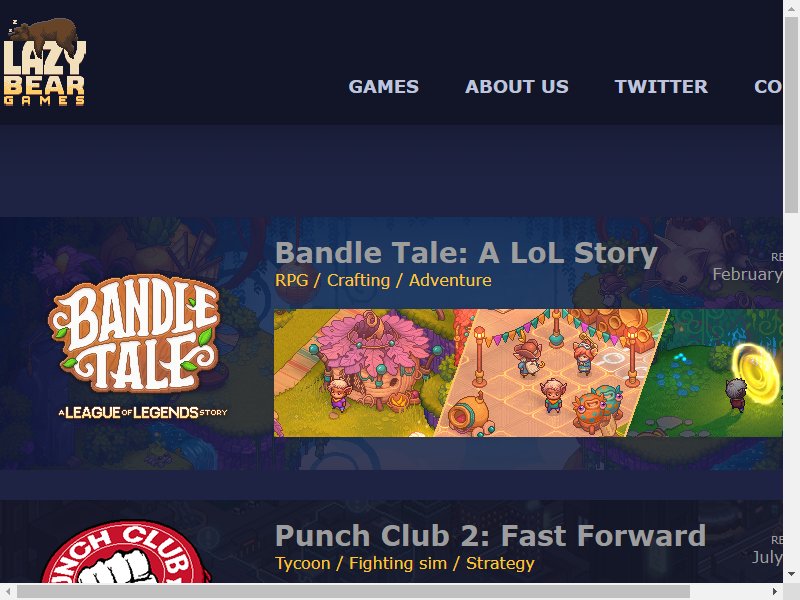Click Tycoon / Fighting sim / Strategy text

coord(405,563)
